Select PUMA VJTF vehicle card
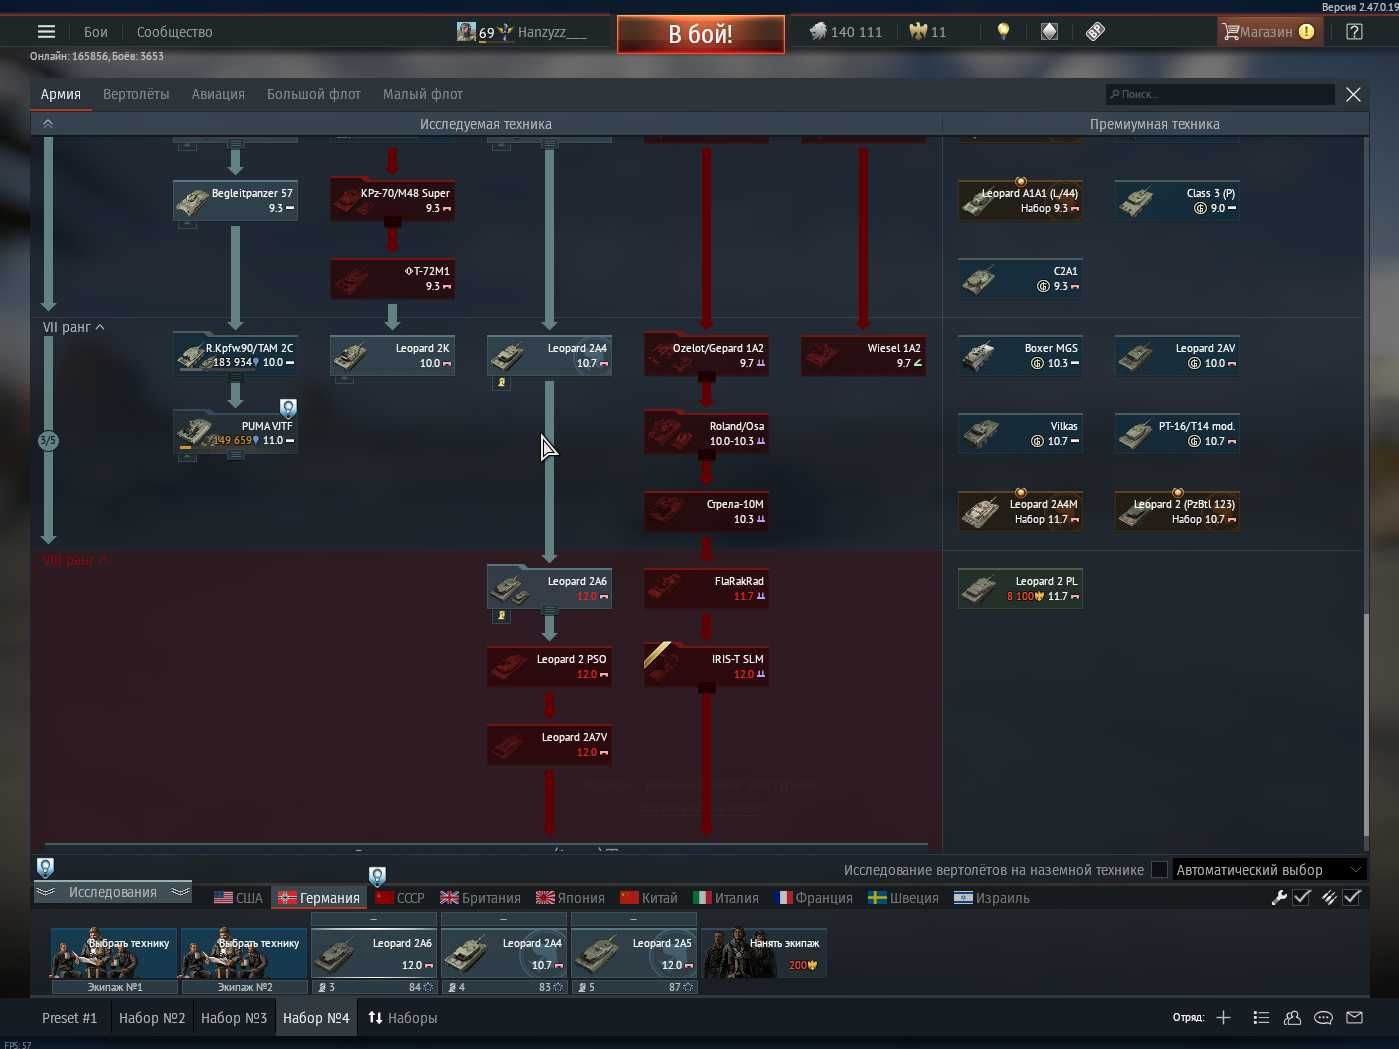This screenshot has width=1399, height=1049. (235, 433)
